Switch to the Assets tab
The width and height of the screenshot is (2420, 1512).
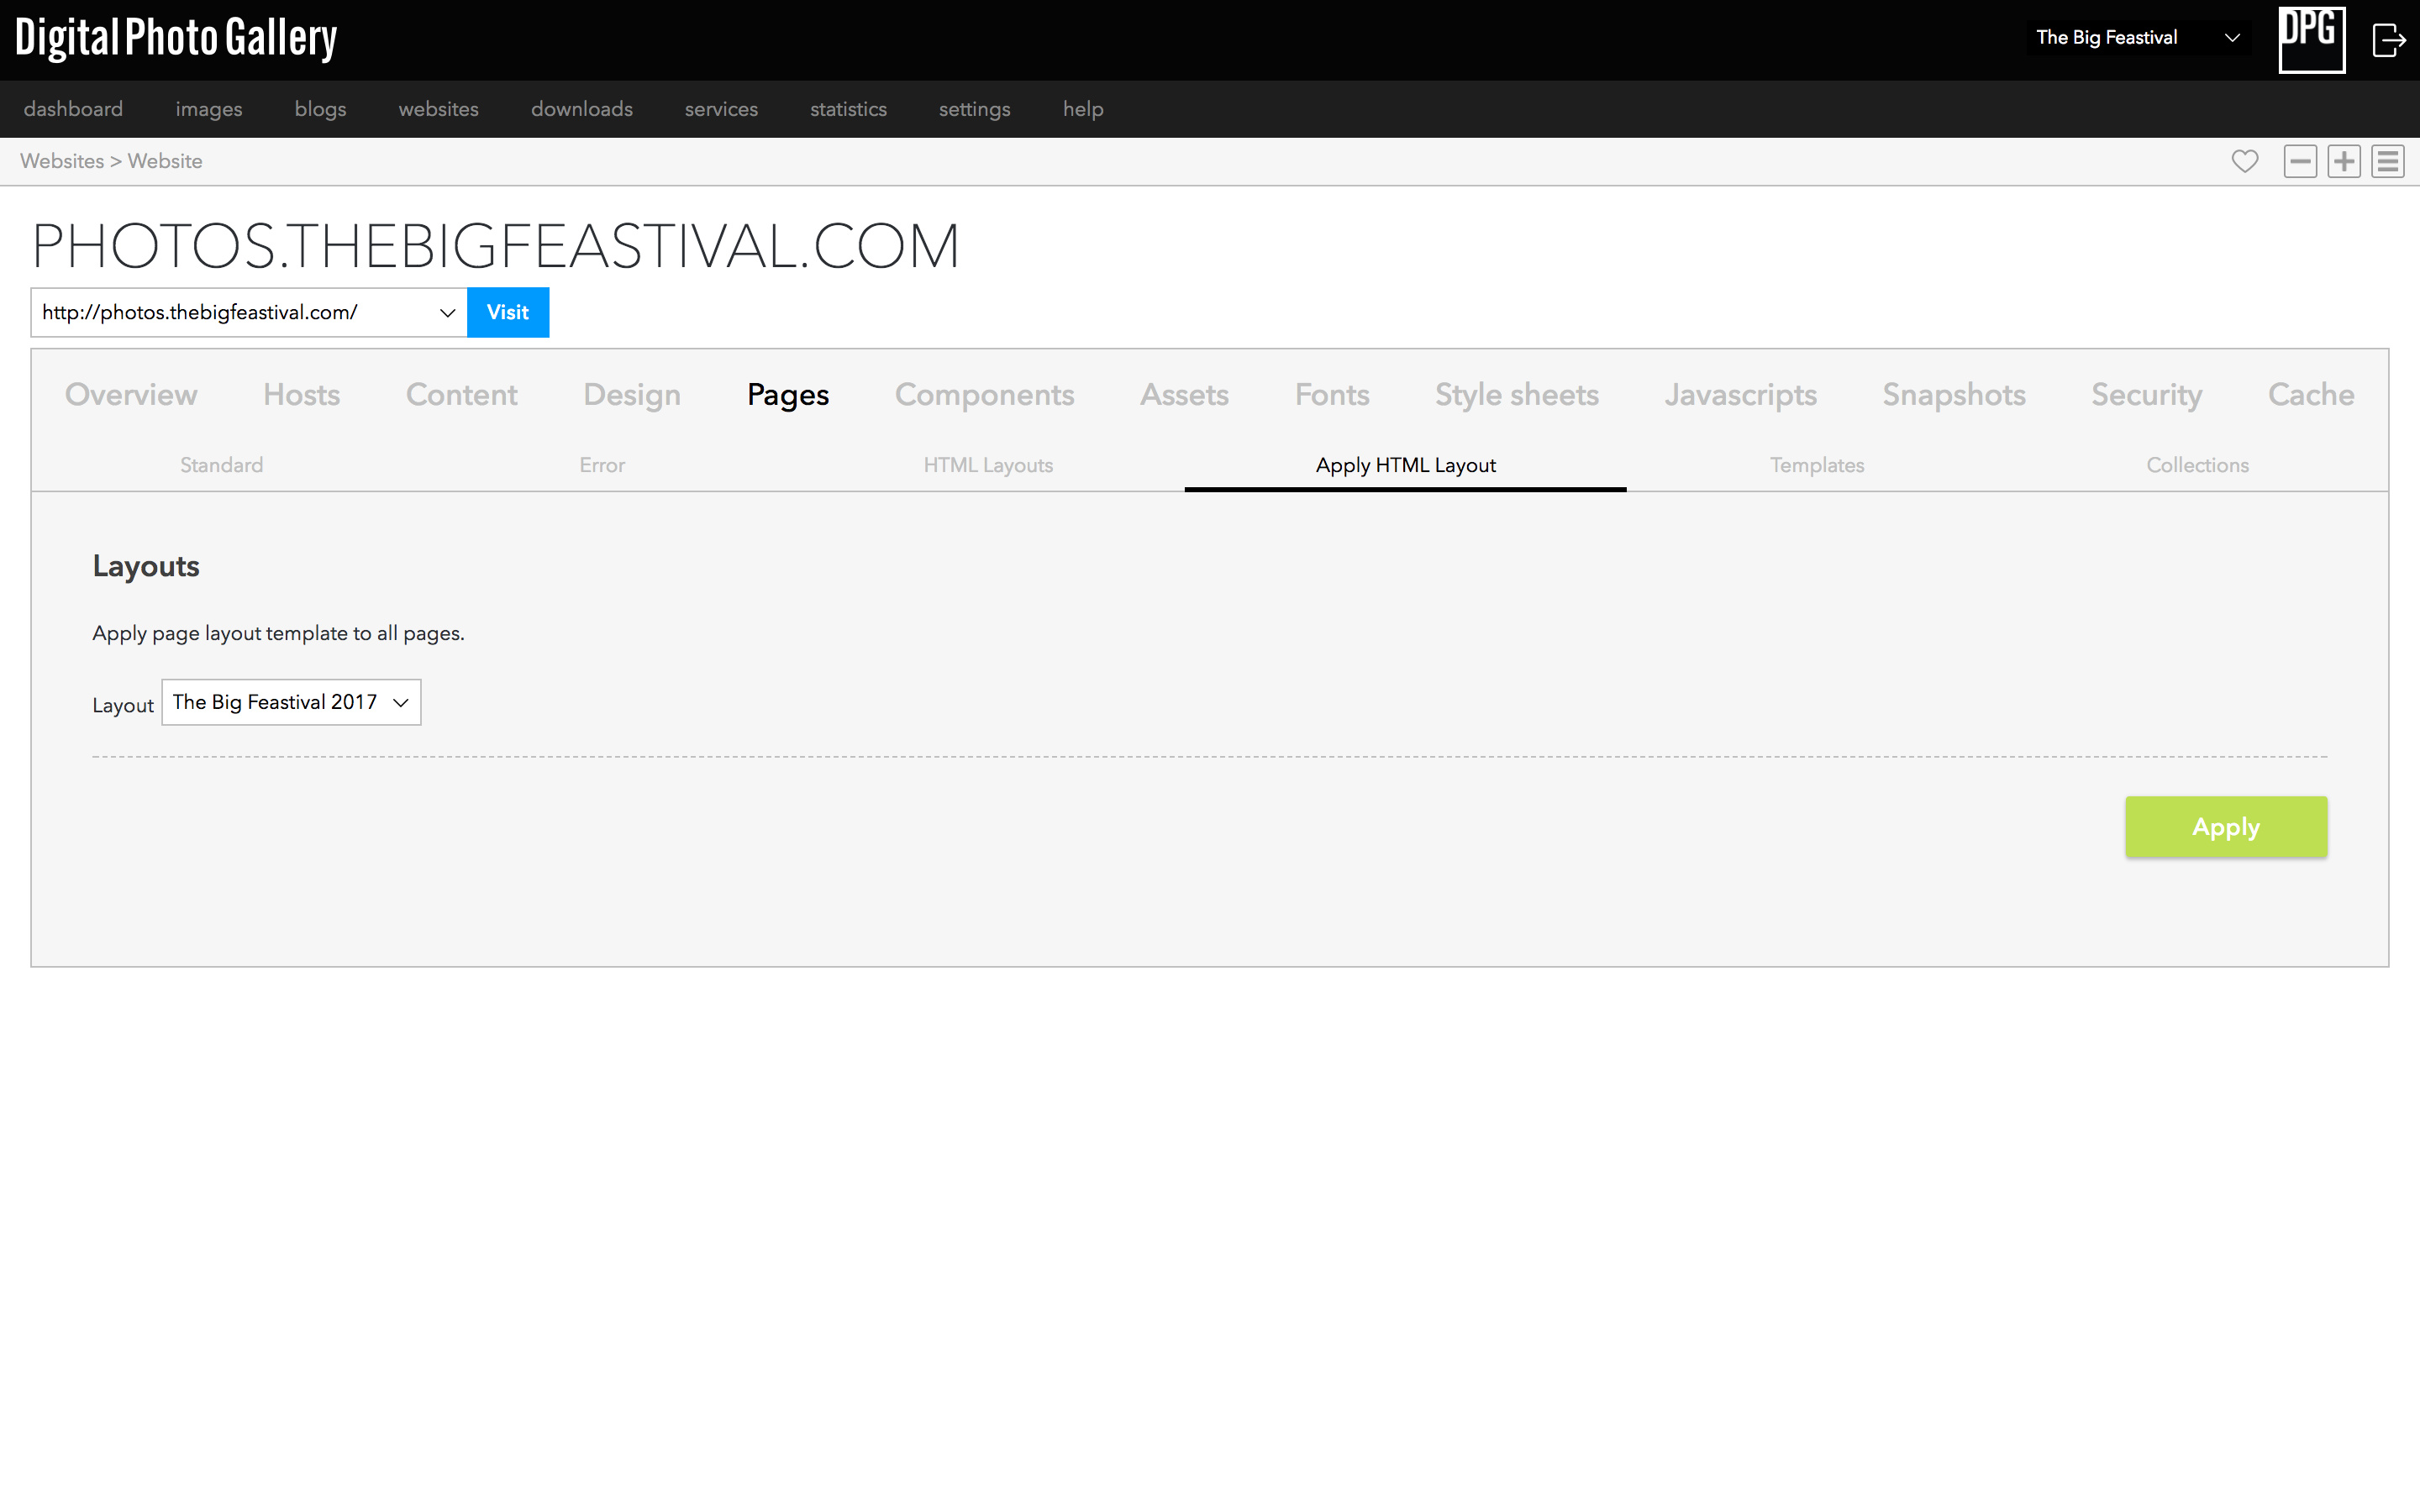[1184, 394]
